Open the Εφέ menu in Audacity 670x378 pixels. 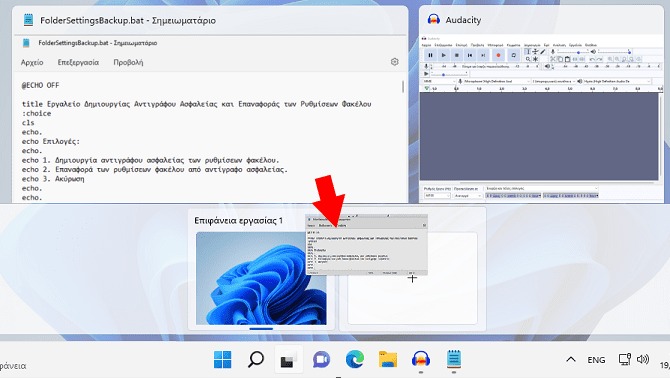pos(546,45)
